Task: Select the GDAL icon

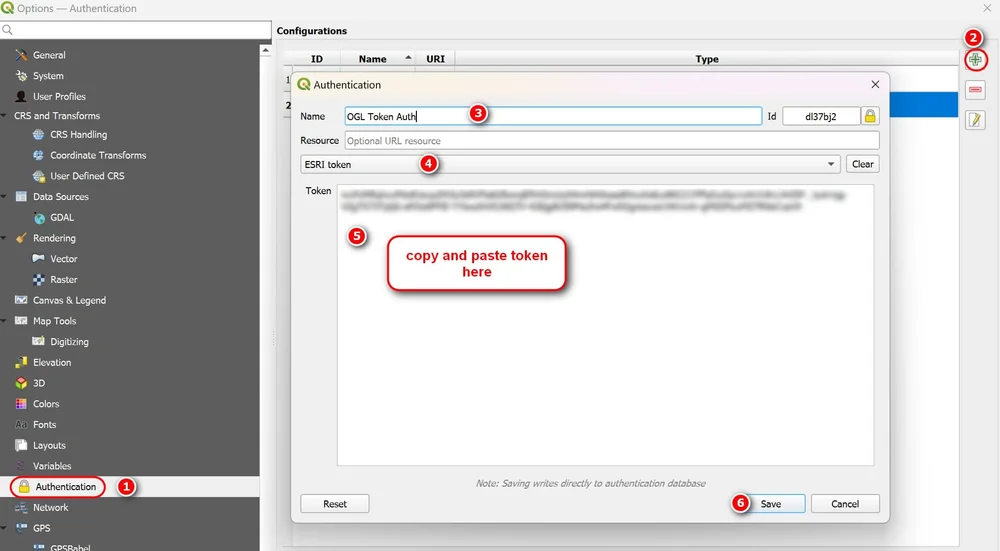Action: [39, 217]
